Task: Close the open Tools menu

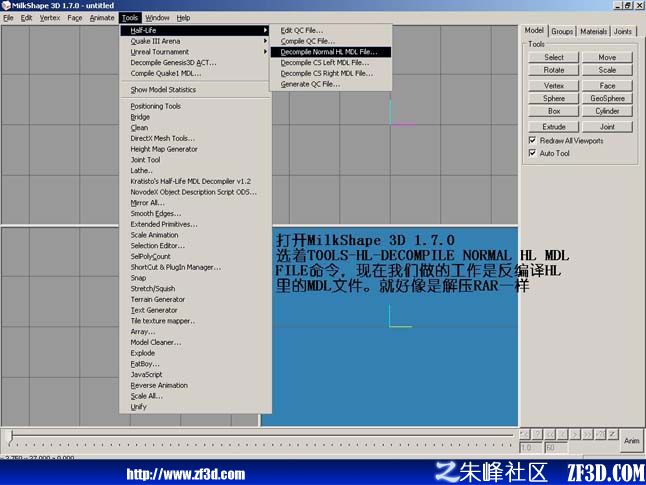Action: coord(130,18)
